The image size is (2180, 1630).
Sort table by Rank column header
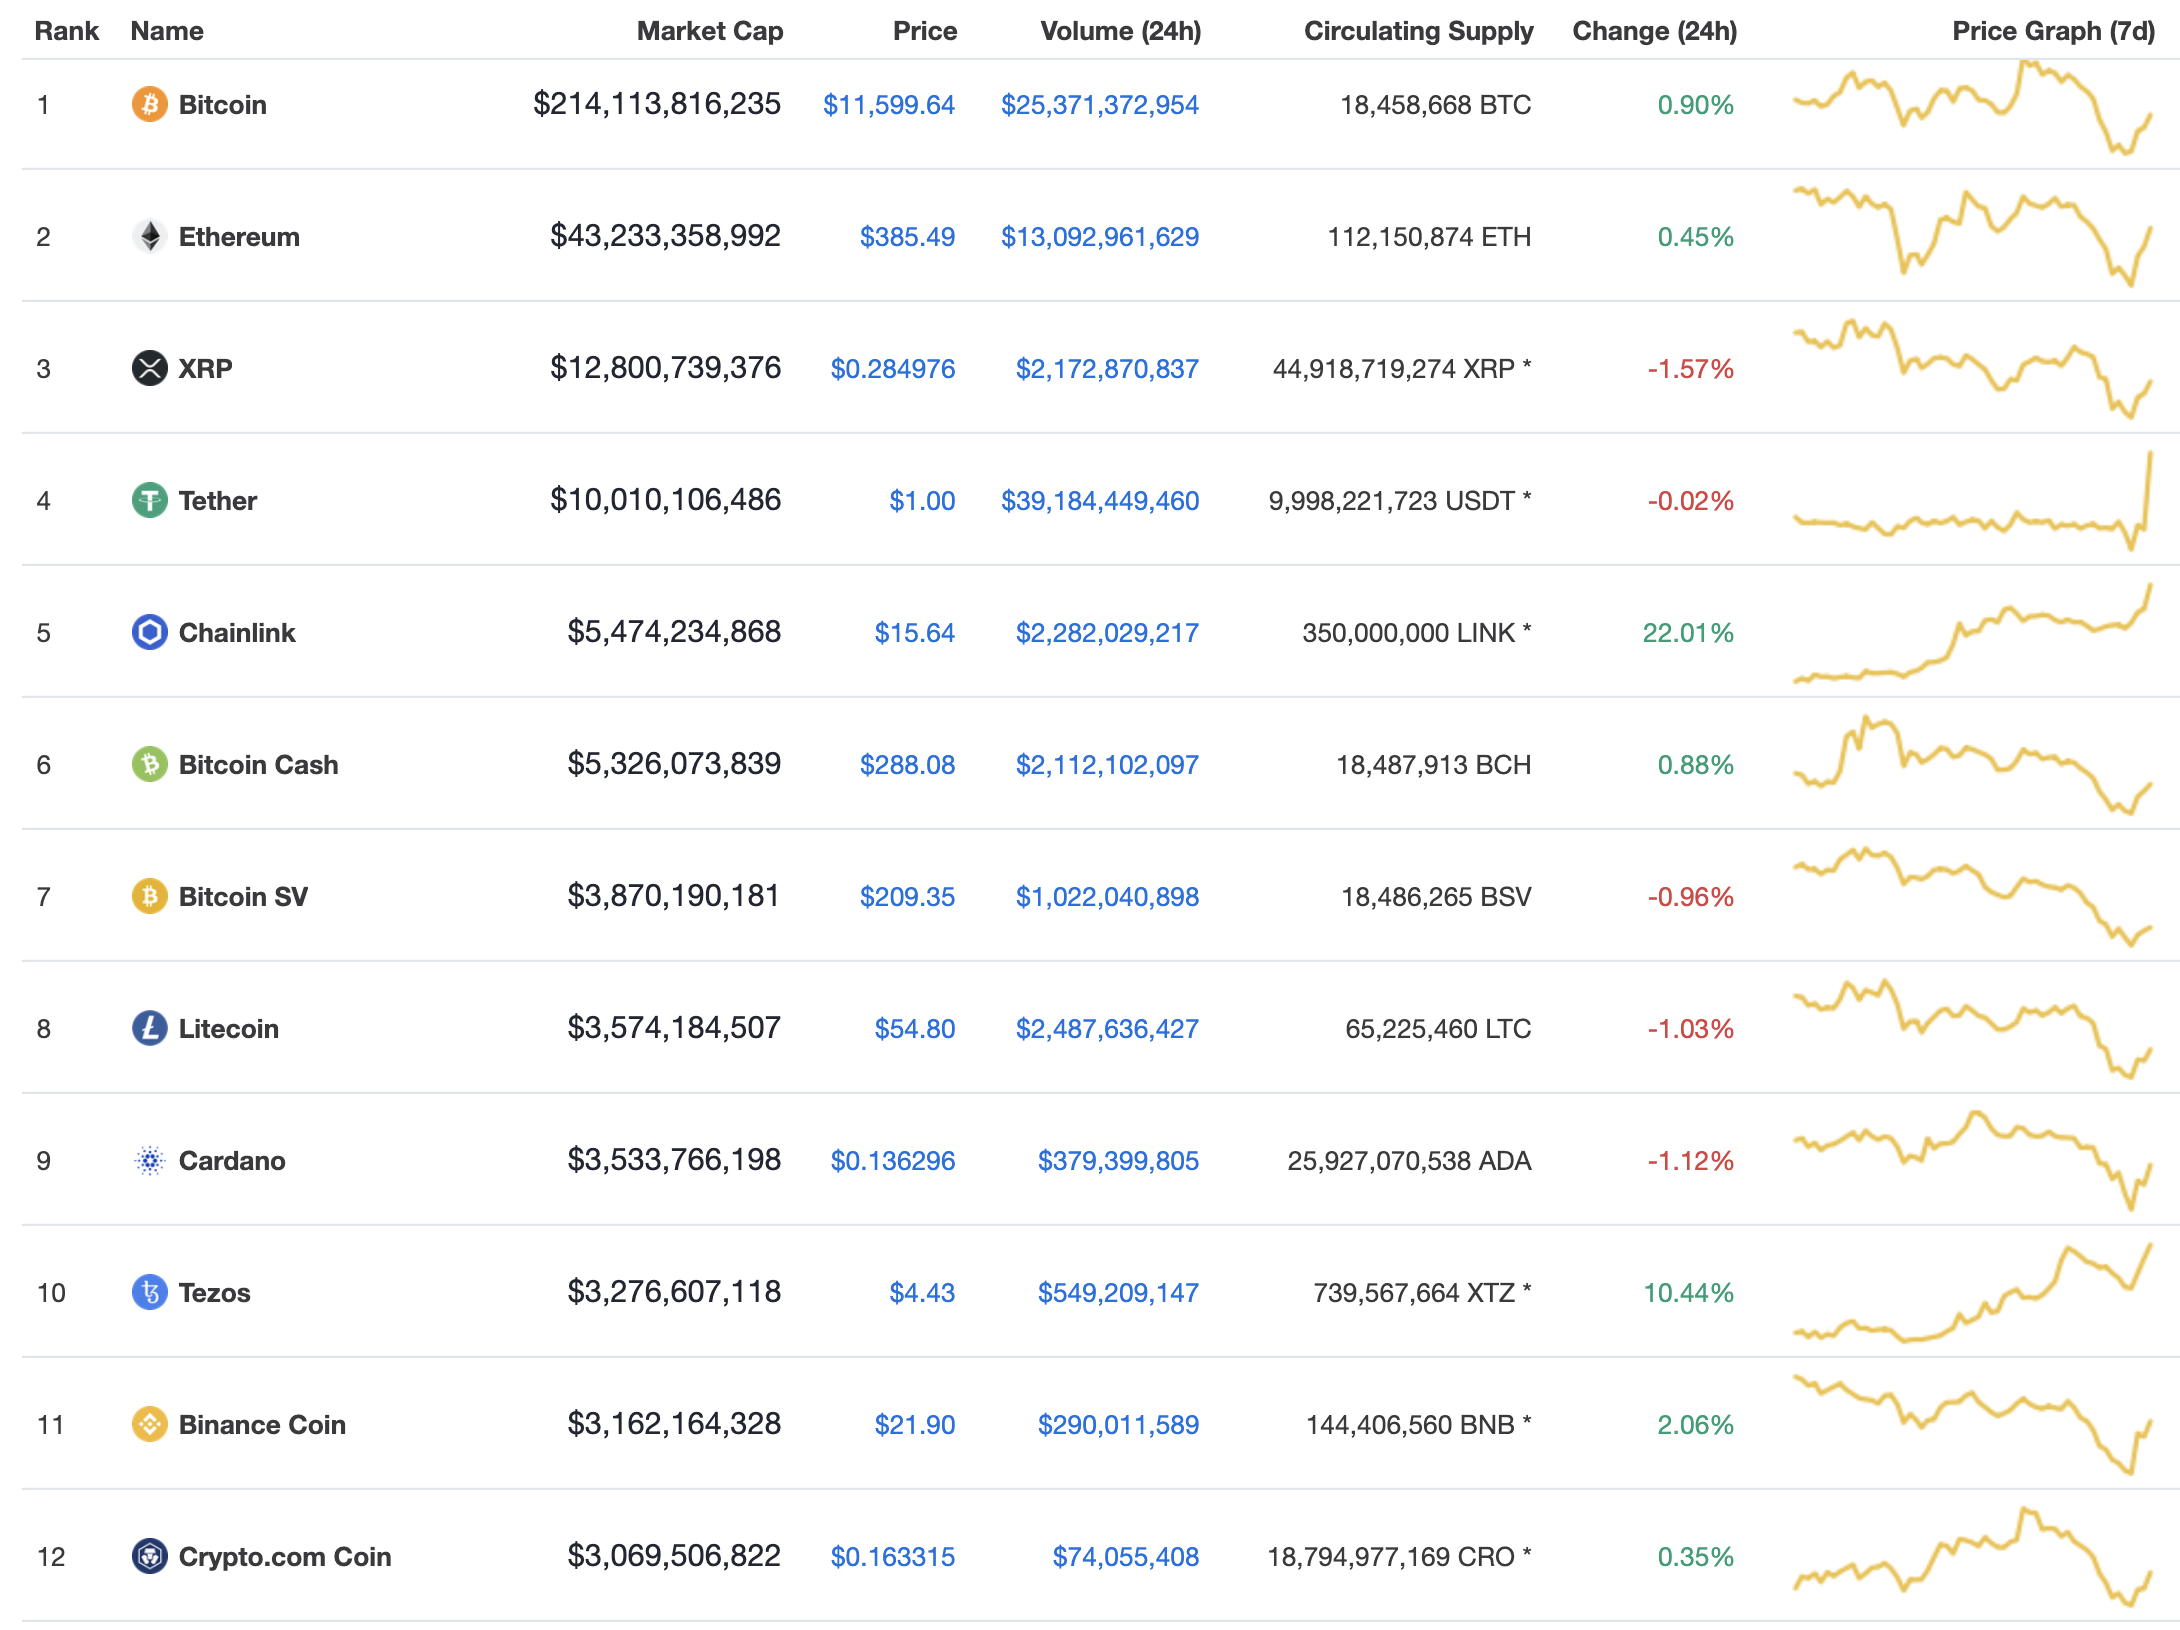pos(66,31)
